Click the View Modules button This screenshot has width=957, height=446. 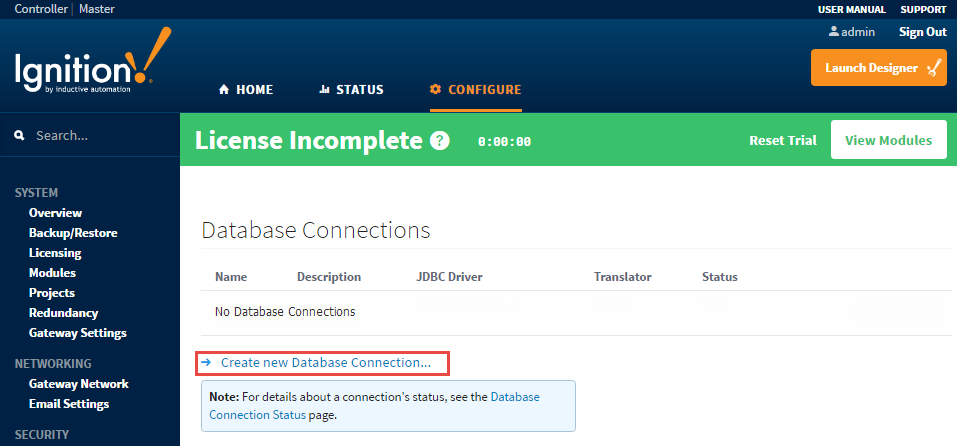(888, 140)
